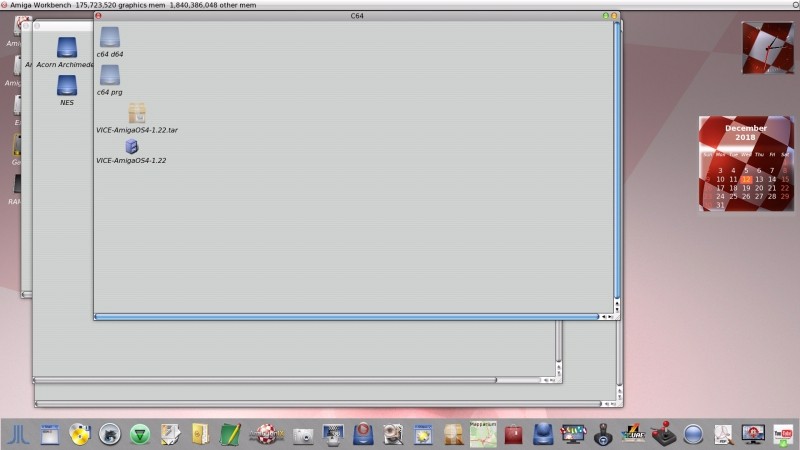The height and width of the screenshot is (450, 800).
Task: Select the NES drawer icon
Action: click(67, 85)
